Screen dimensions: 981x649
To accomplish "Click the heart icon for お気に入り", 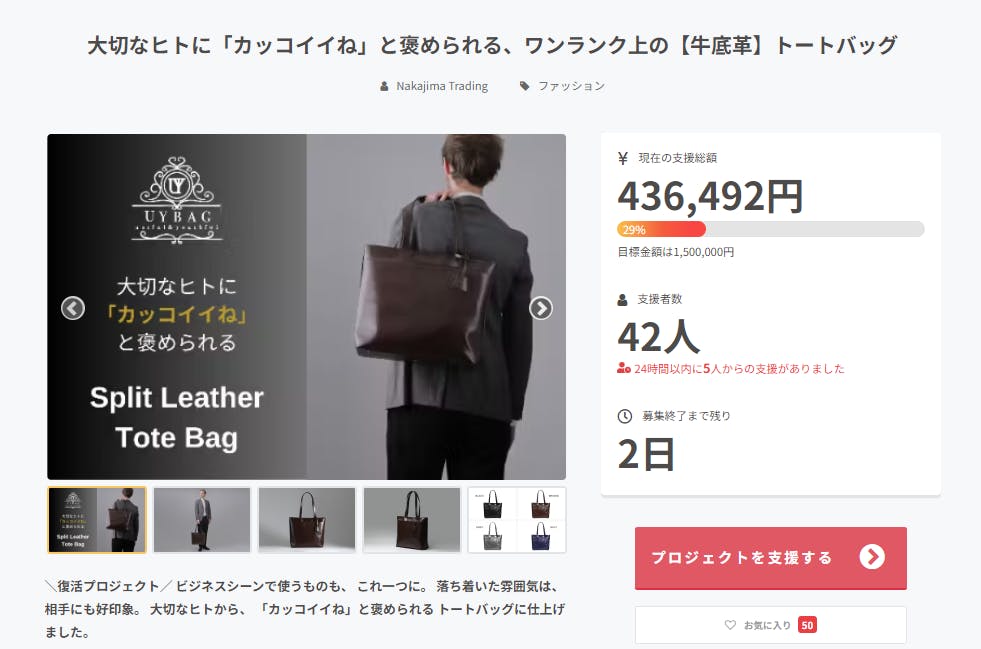I will tap(730, 625).
